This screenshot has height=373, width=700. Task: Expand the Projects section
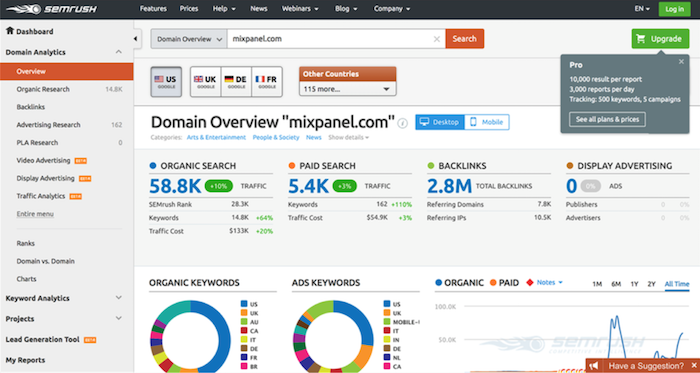(x=118, y=318)
